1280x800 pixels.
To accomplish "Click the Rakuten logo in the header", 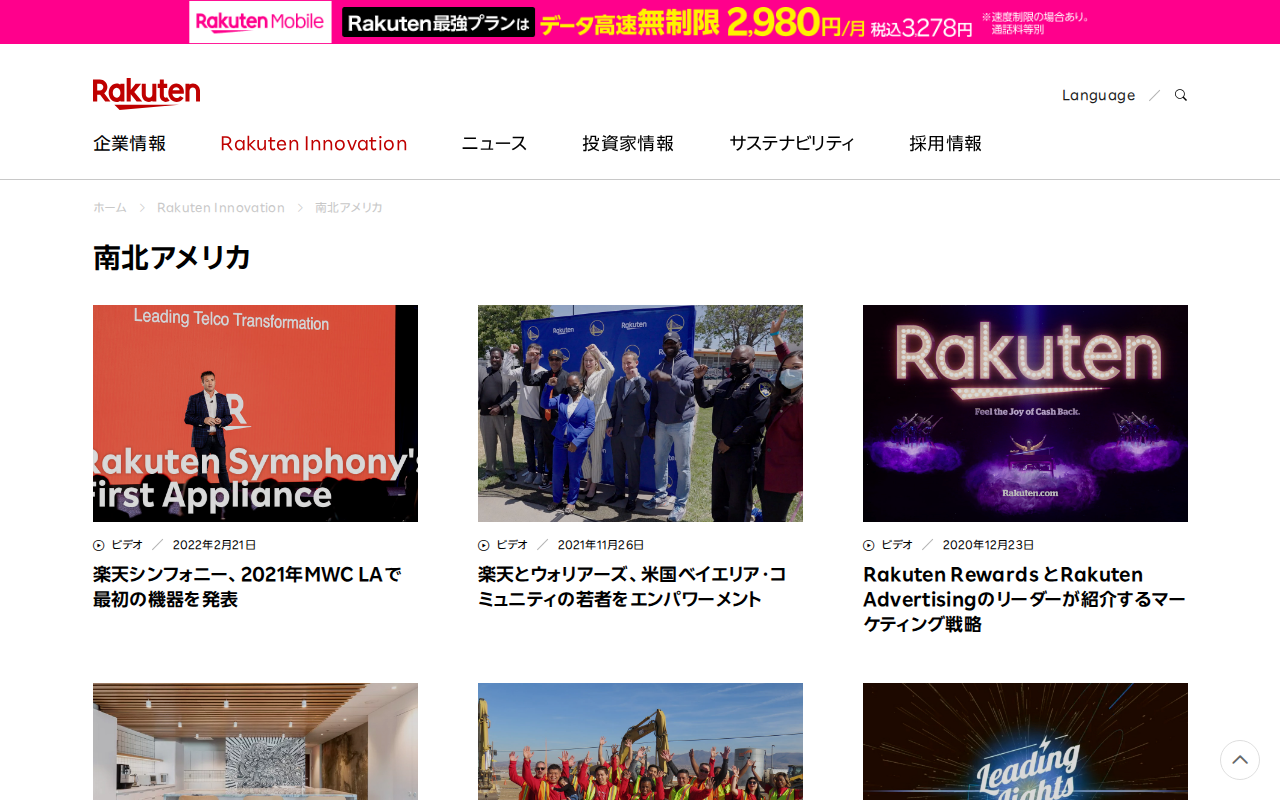I will point(146,93).
